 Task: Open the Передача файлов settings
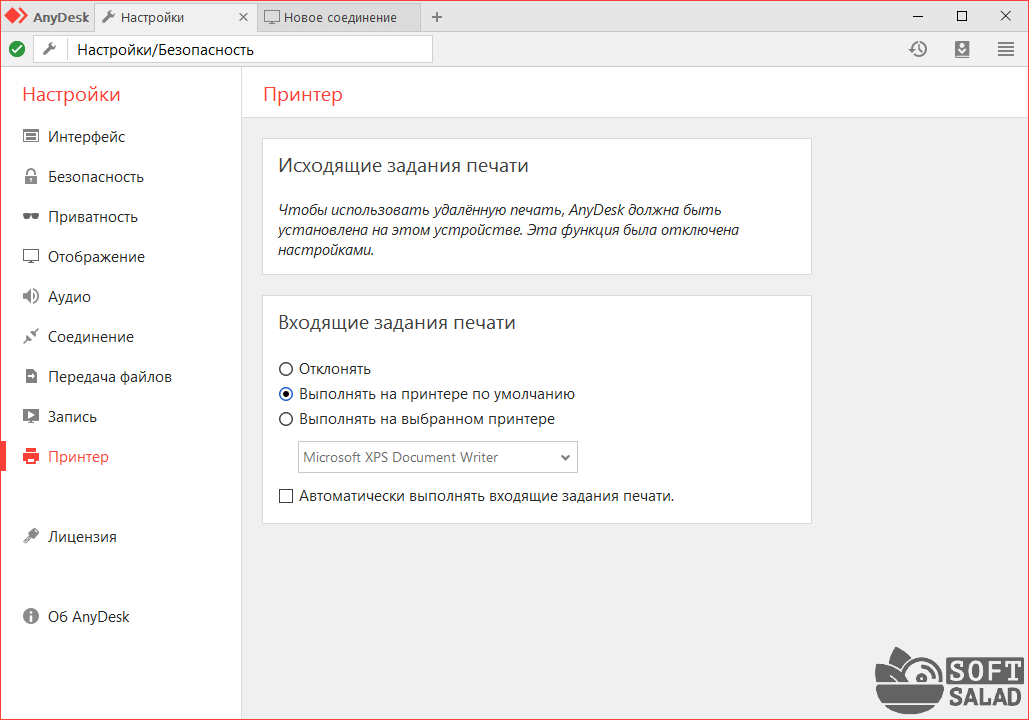pyautogui.click(x=109, y=377)
